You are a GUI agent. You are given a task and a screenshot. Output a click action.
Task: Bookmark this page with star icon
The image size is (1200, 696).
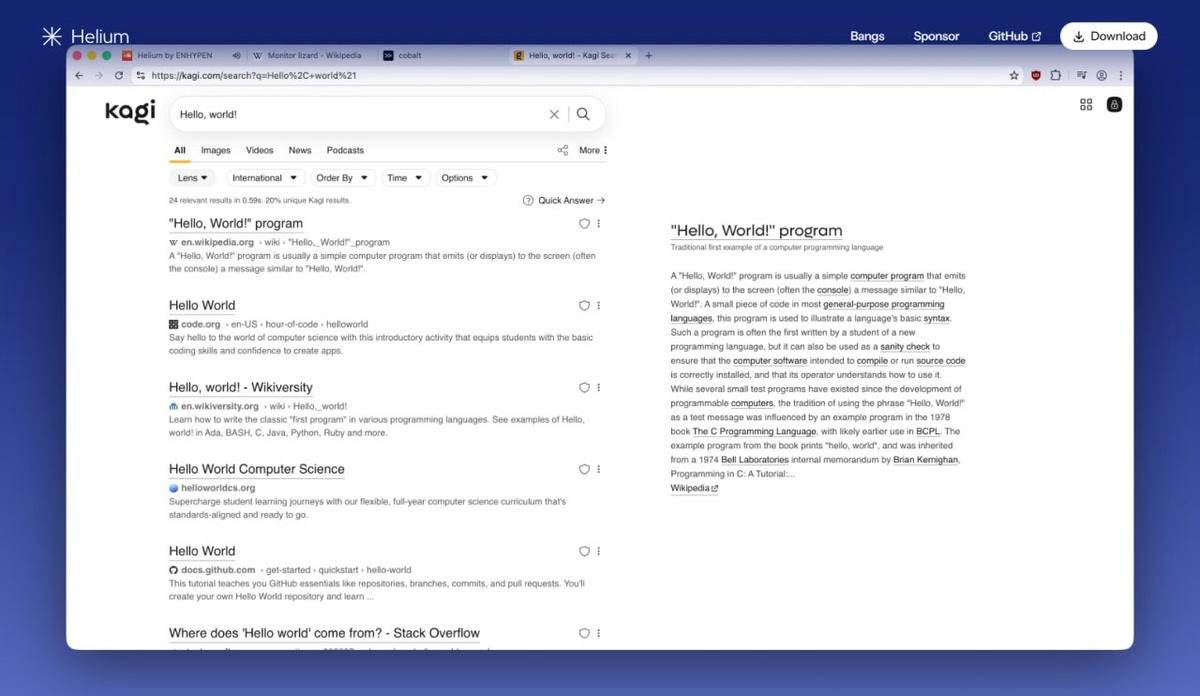1014,75
